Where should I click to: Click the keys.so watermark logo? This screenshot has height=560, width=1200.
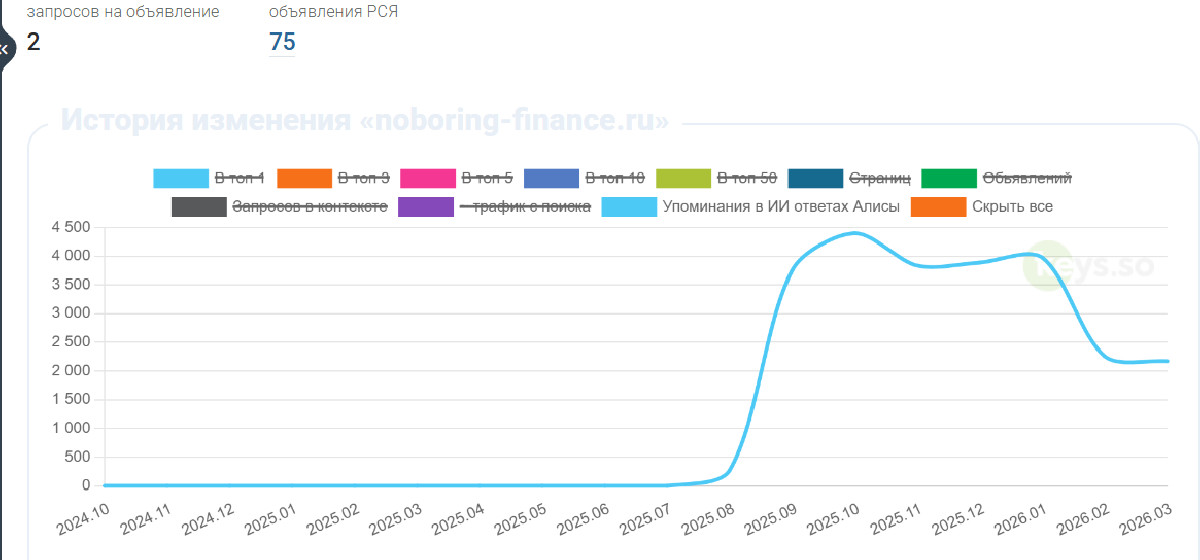click(1088, 266)
